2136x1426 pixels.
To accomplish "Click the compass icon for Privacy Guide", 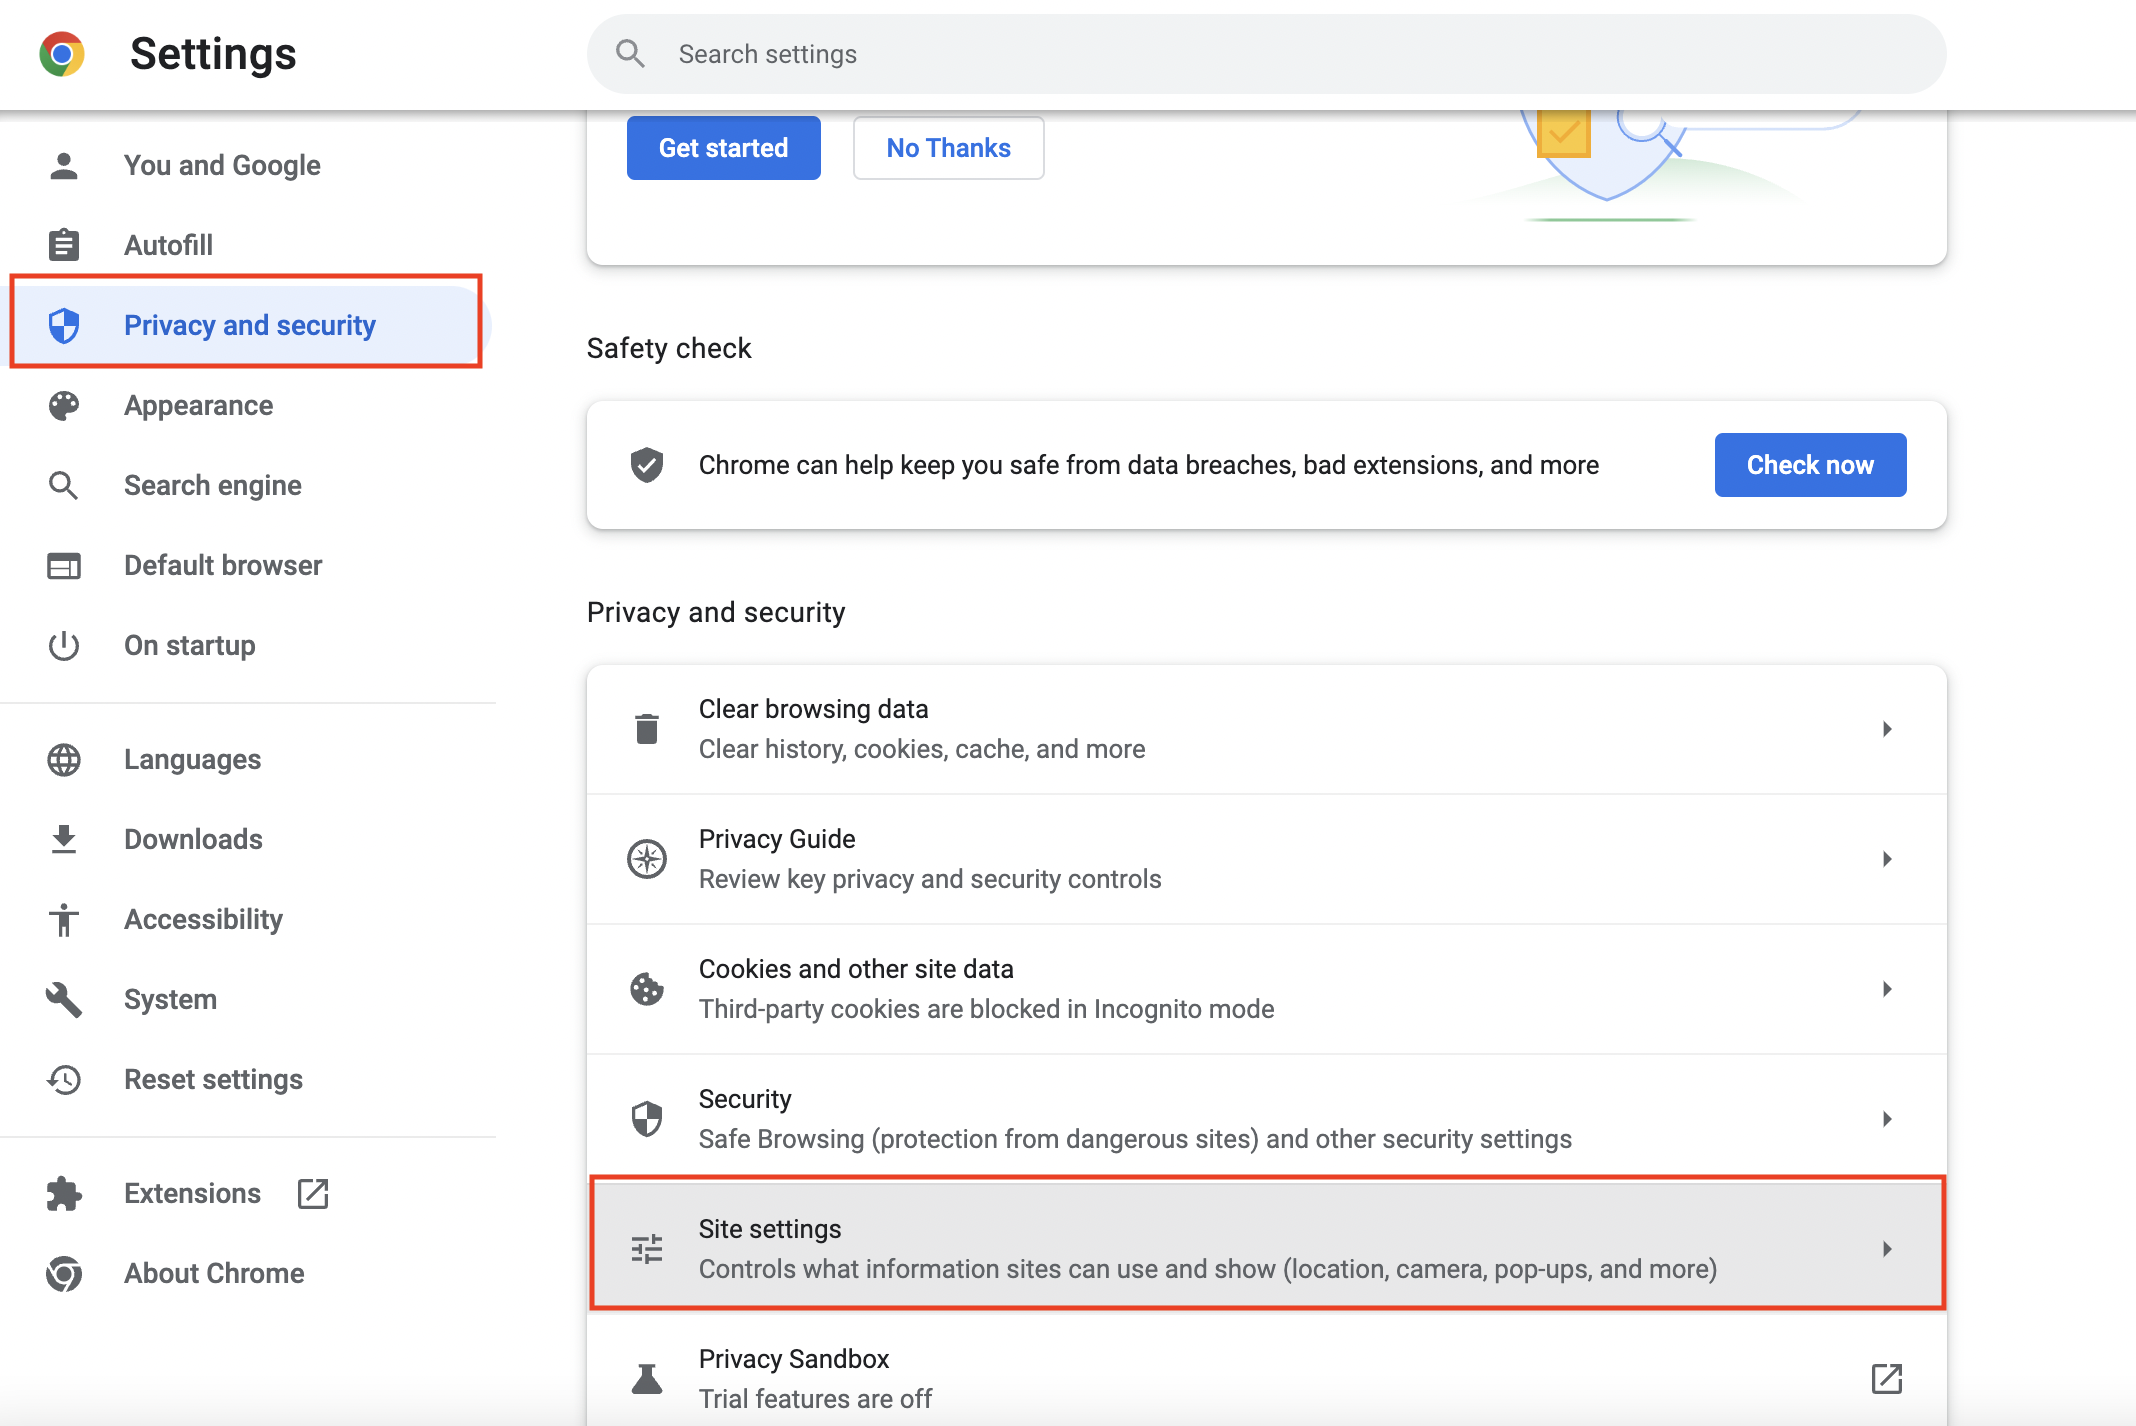I will click(647, 859).
